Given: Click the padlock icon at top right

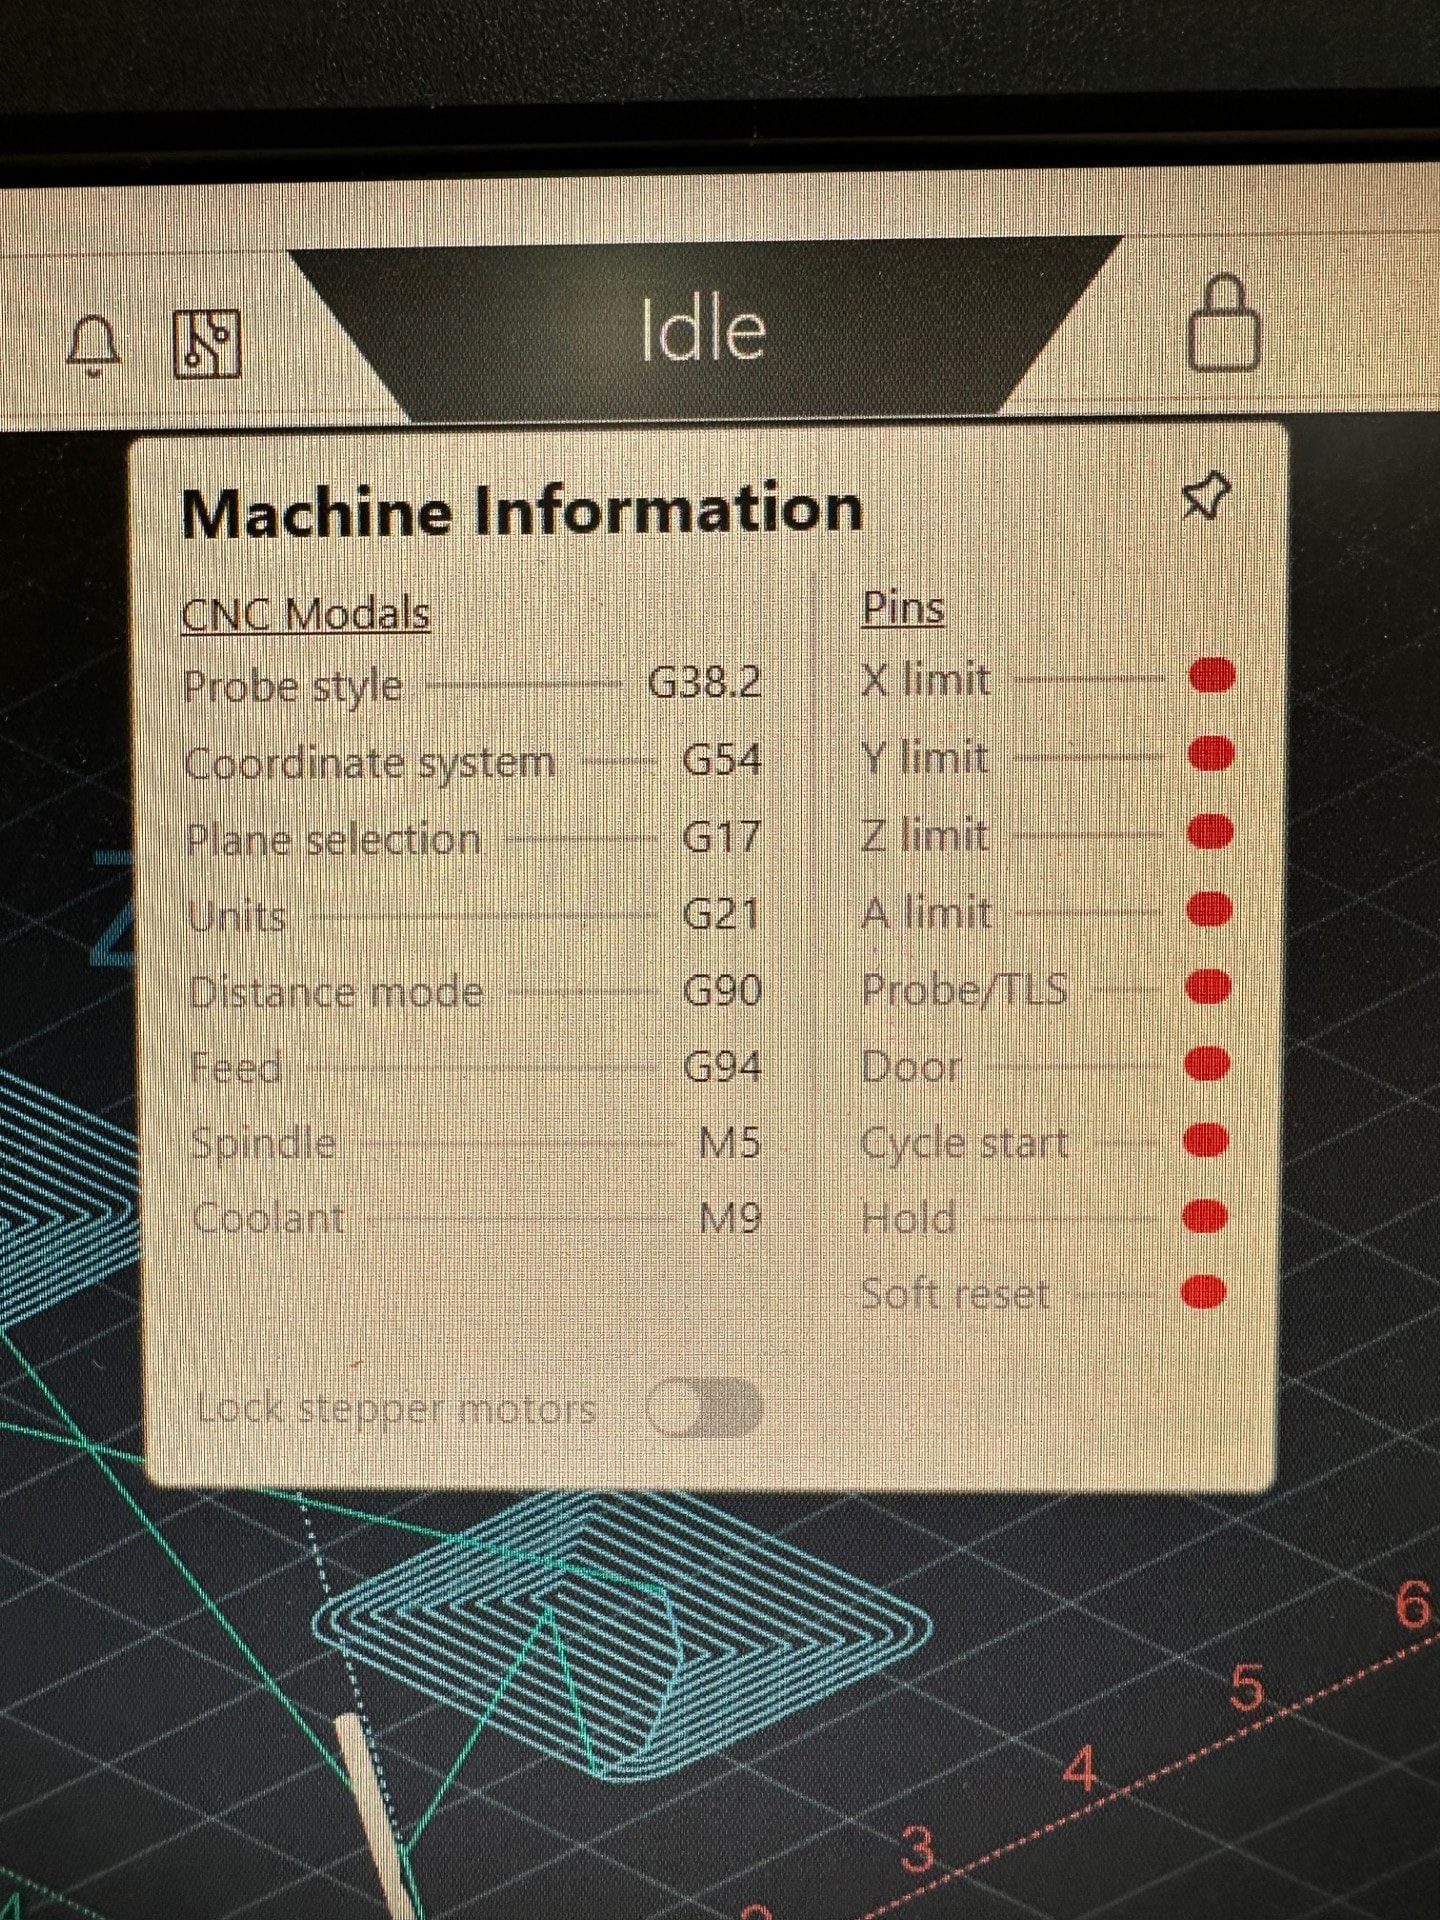Looking at the screenshot, I should tap(1224, 326).
